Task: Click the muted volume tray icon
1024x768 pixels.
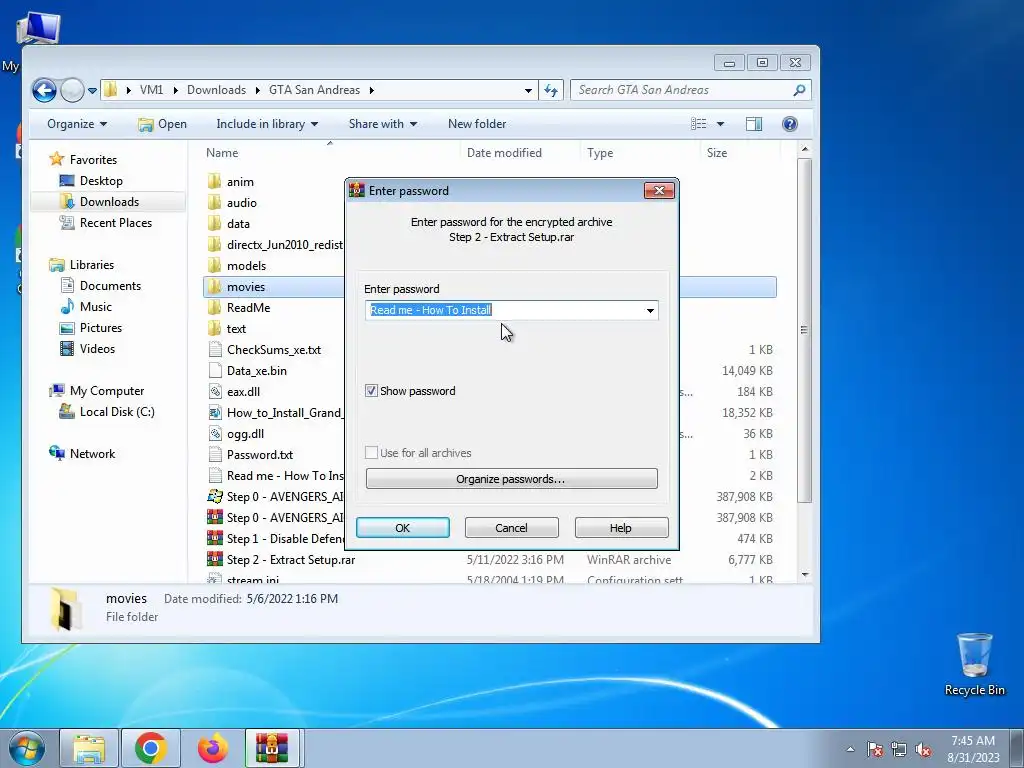Action: [x=923, y=749]
